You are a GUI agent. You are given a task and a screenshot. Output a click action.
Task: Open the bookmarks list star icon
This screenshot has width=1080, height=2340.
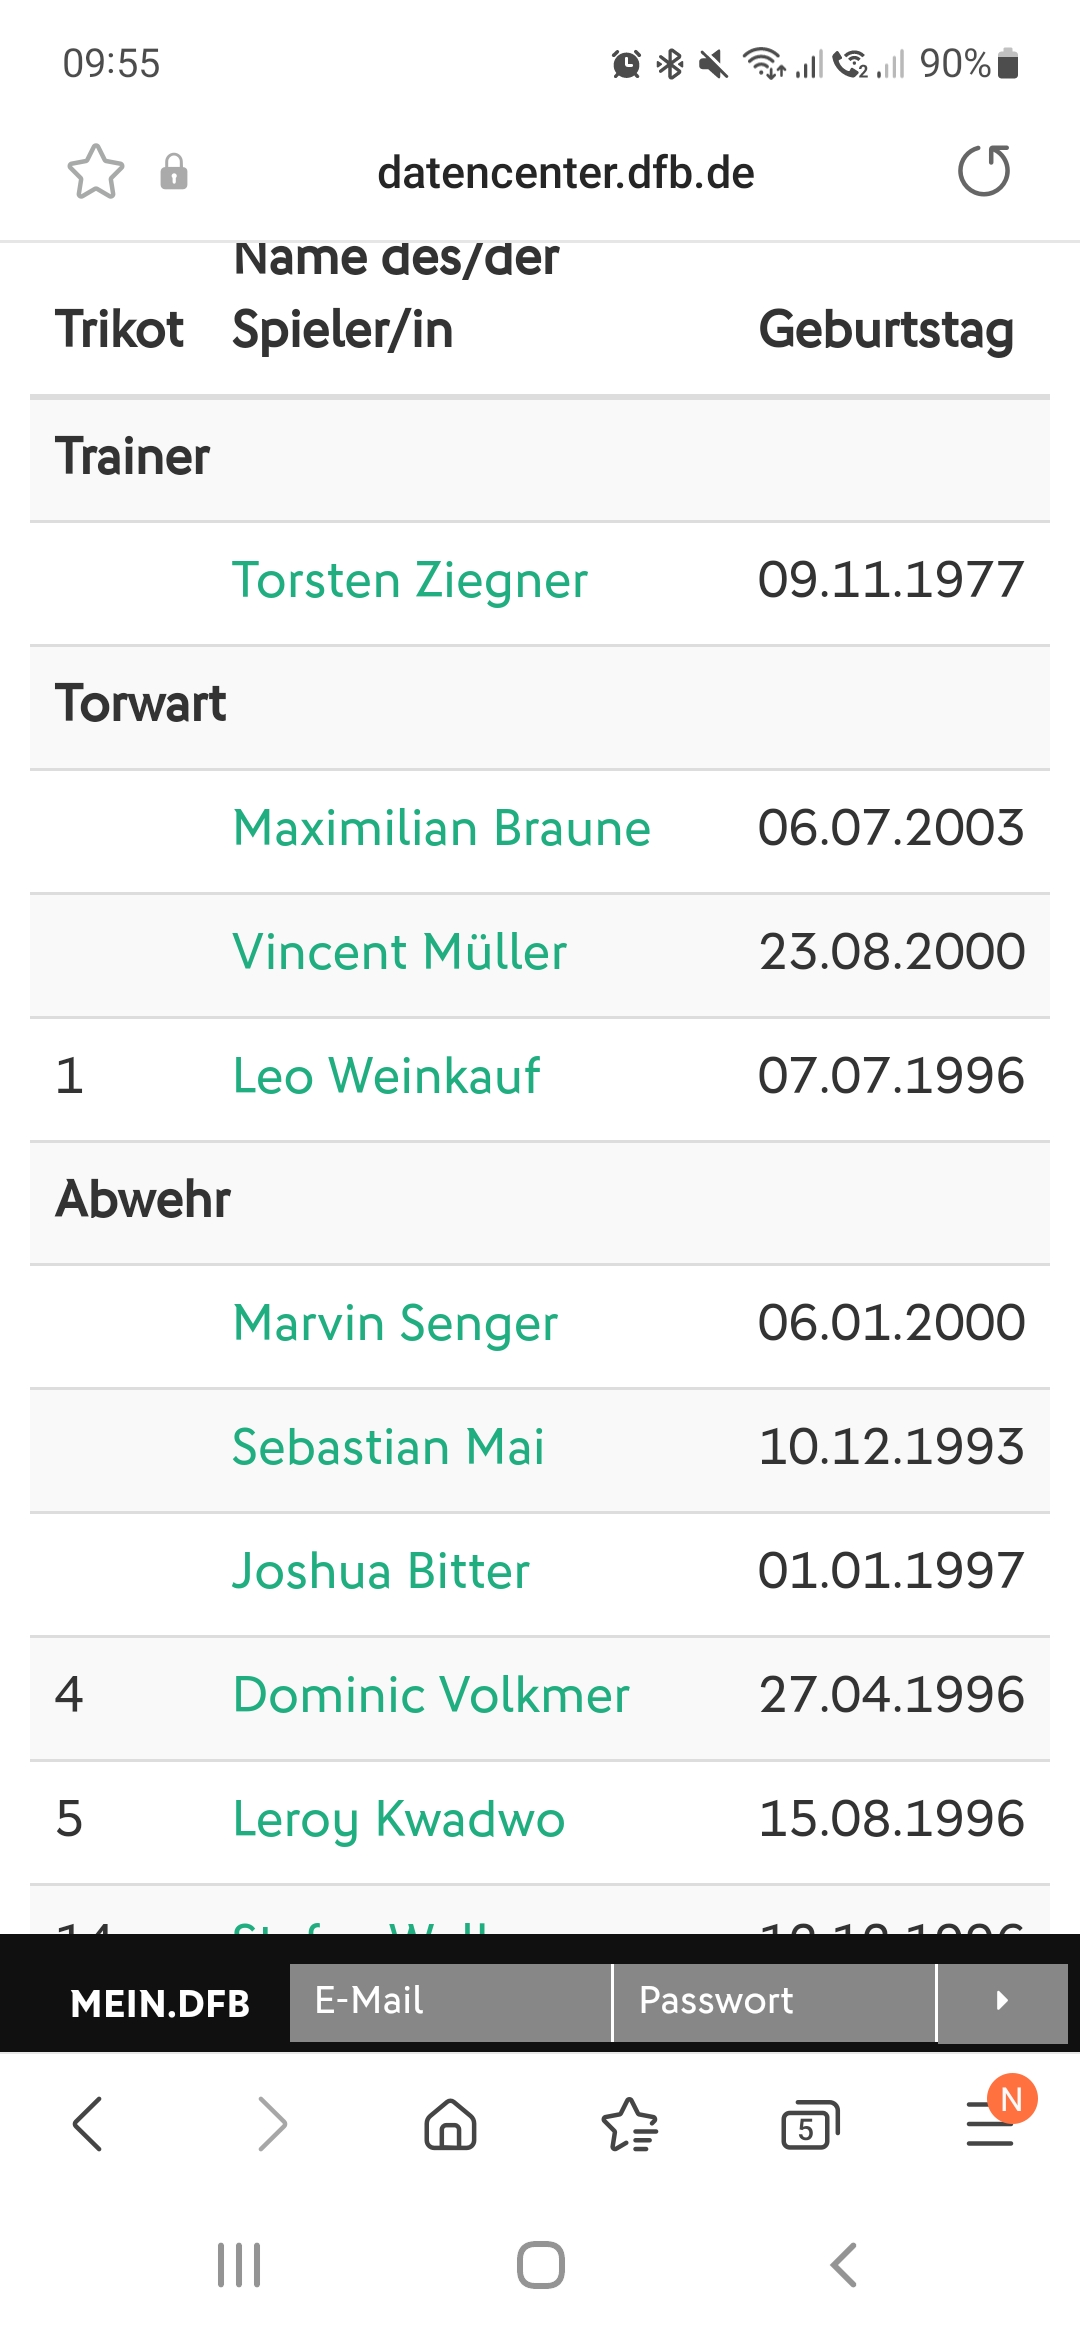tap(630, 2123)
